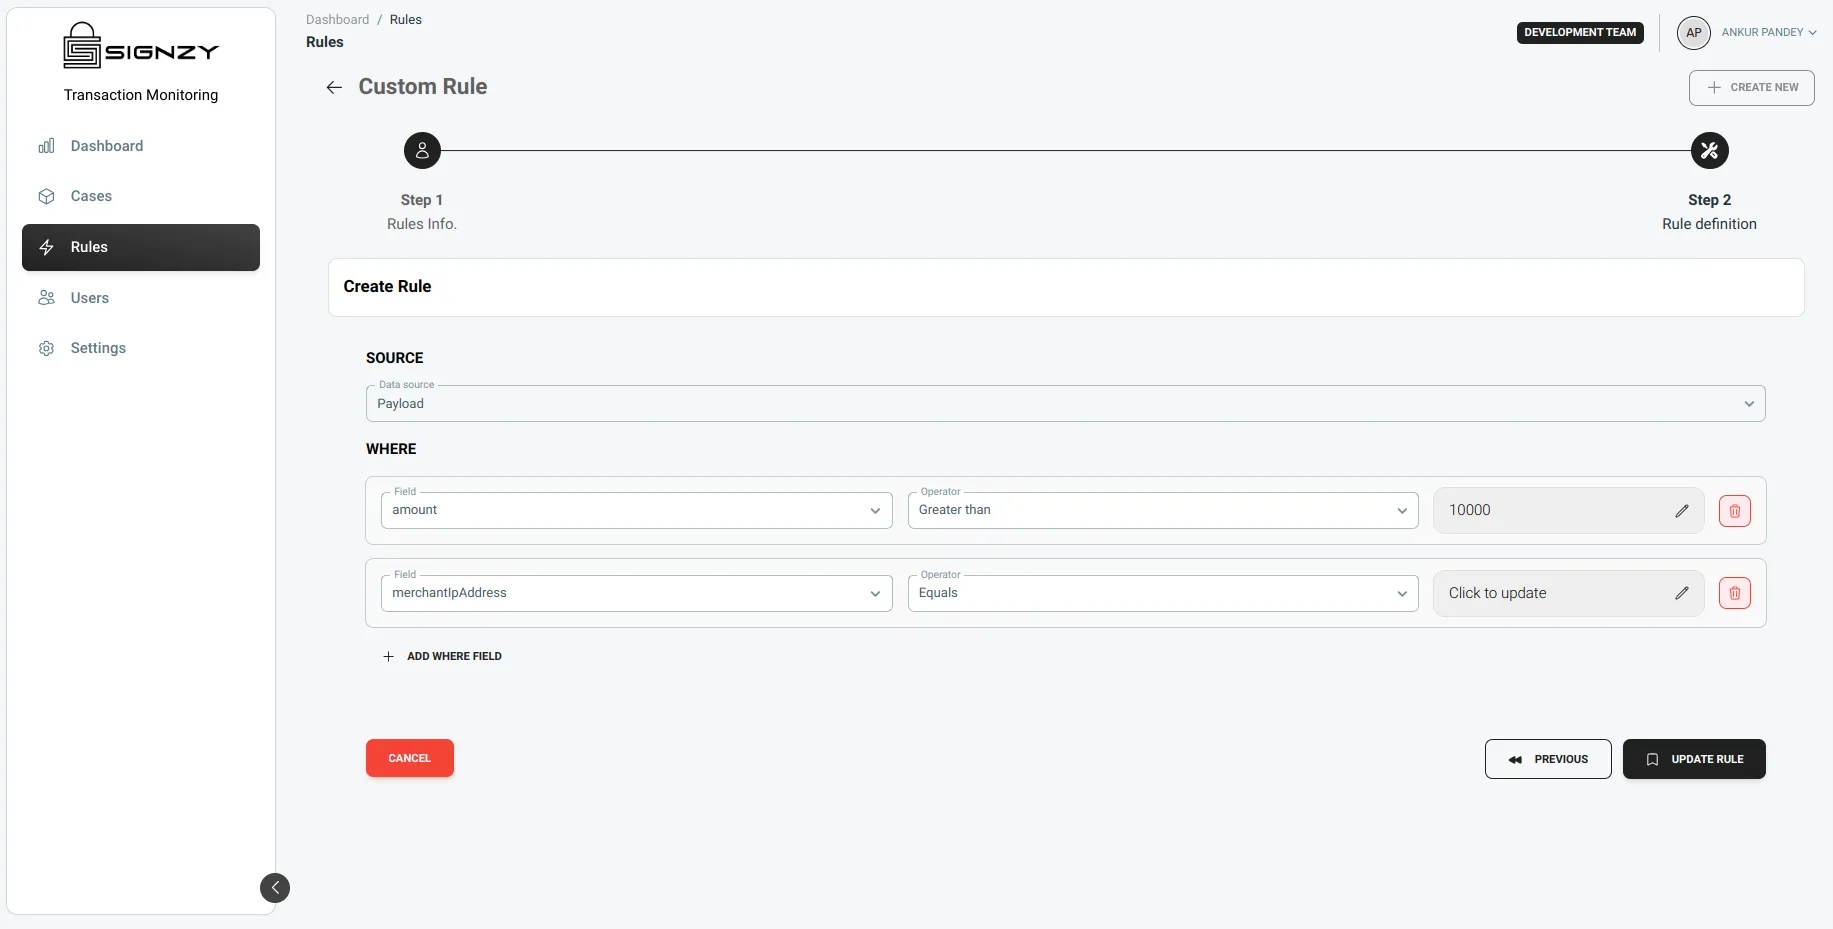This screenshot has width=1833, height=929.
Task: Click the Development Team badge
Action: click(x=1580, y=33)
